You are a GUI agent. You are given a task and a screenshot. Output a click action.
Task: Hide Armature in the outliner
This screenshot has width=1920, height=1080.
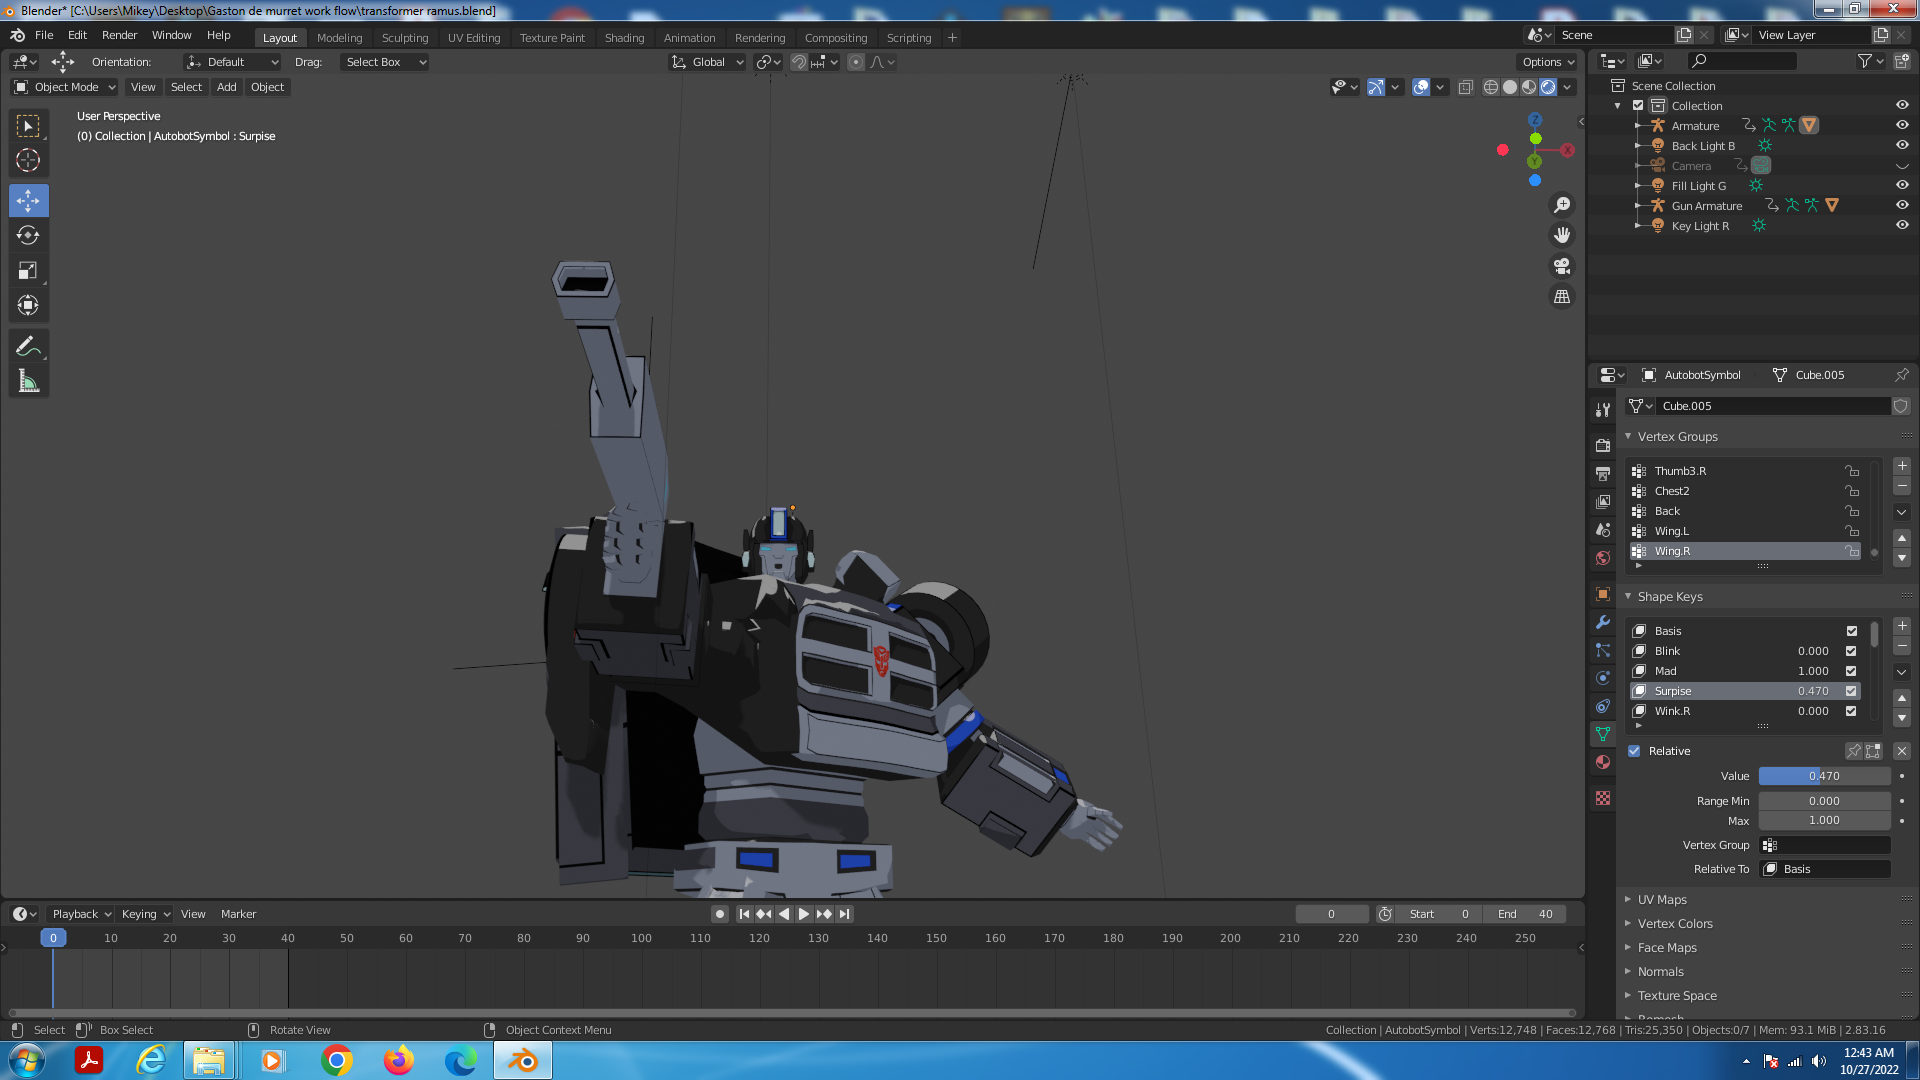click(1902, 125)
